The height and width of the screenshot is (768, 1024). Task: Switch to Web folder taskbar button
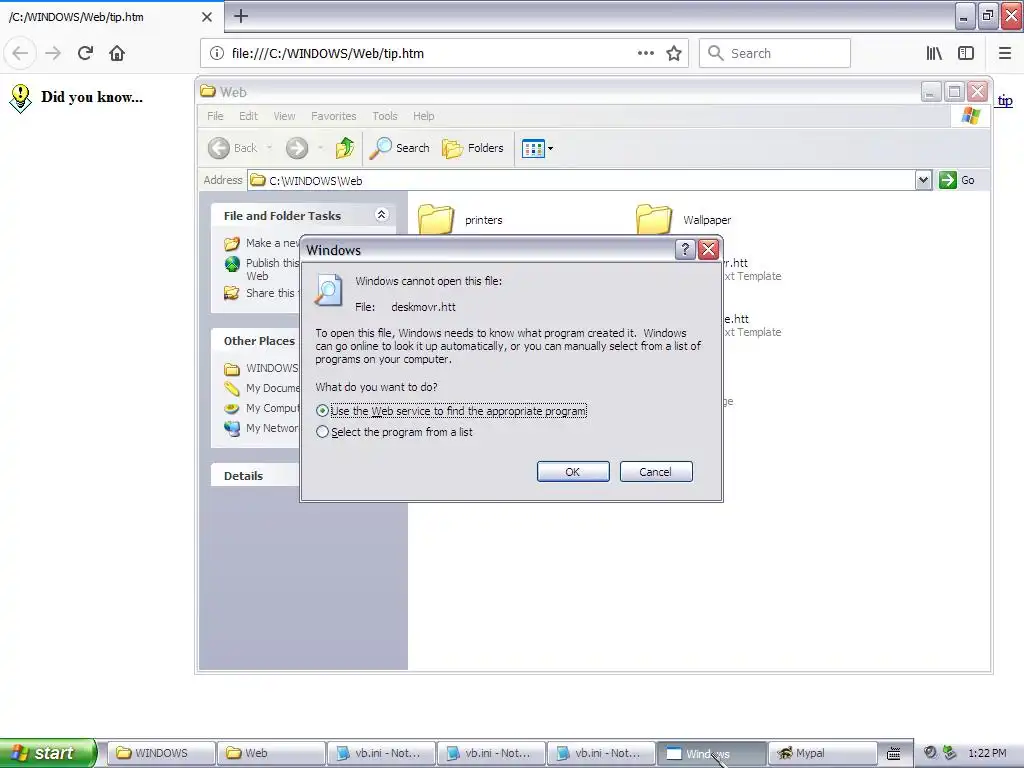pos(271,753)
